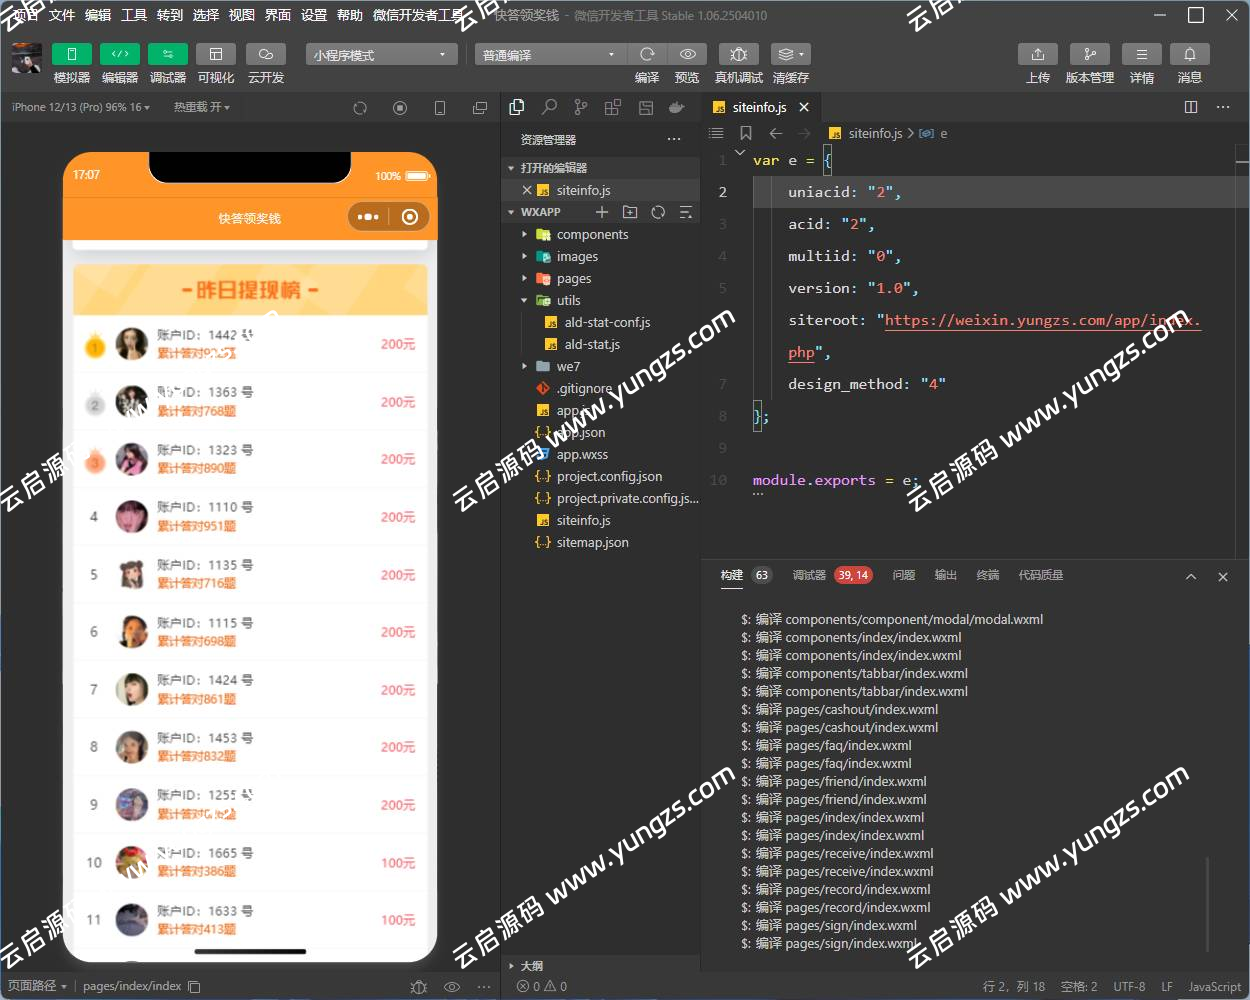The width and height of the screenshot is (1250, 1000).
Task: Toggle the editor (编辑器) panel
Action: (x=119, y=54)
